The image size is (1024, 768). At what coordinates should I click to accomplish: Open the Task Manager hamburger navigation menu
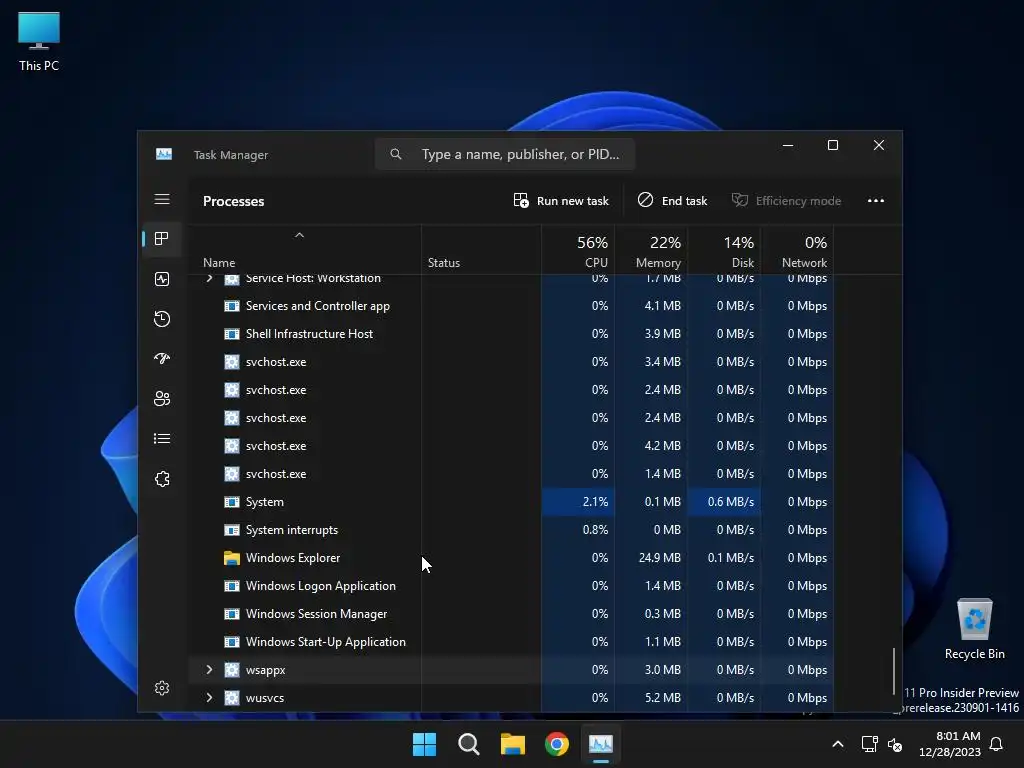pyautogui.click(x=162, y=199)
